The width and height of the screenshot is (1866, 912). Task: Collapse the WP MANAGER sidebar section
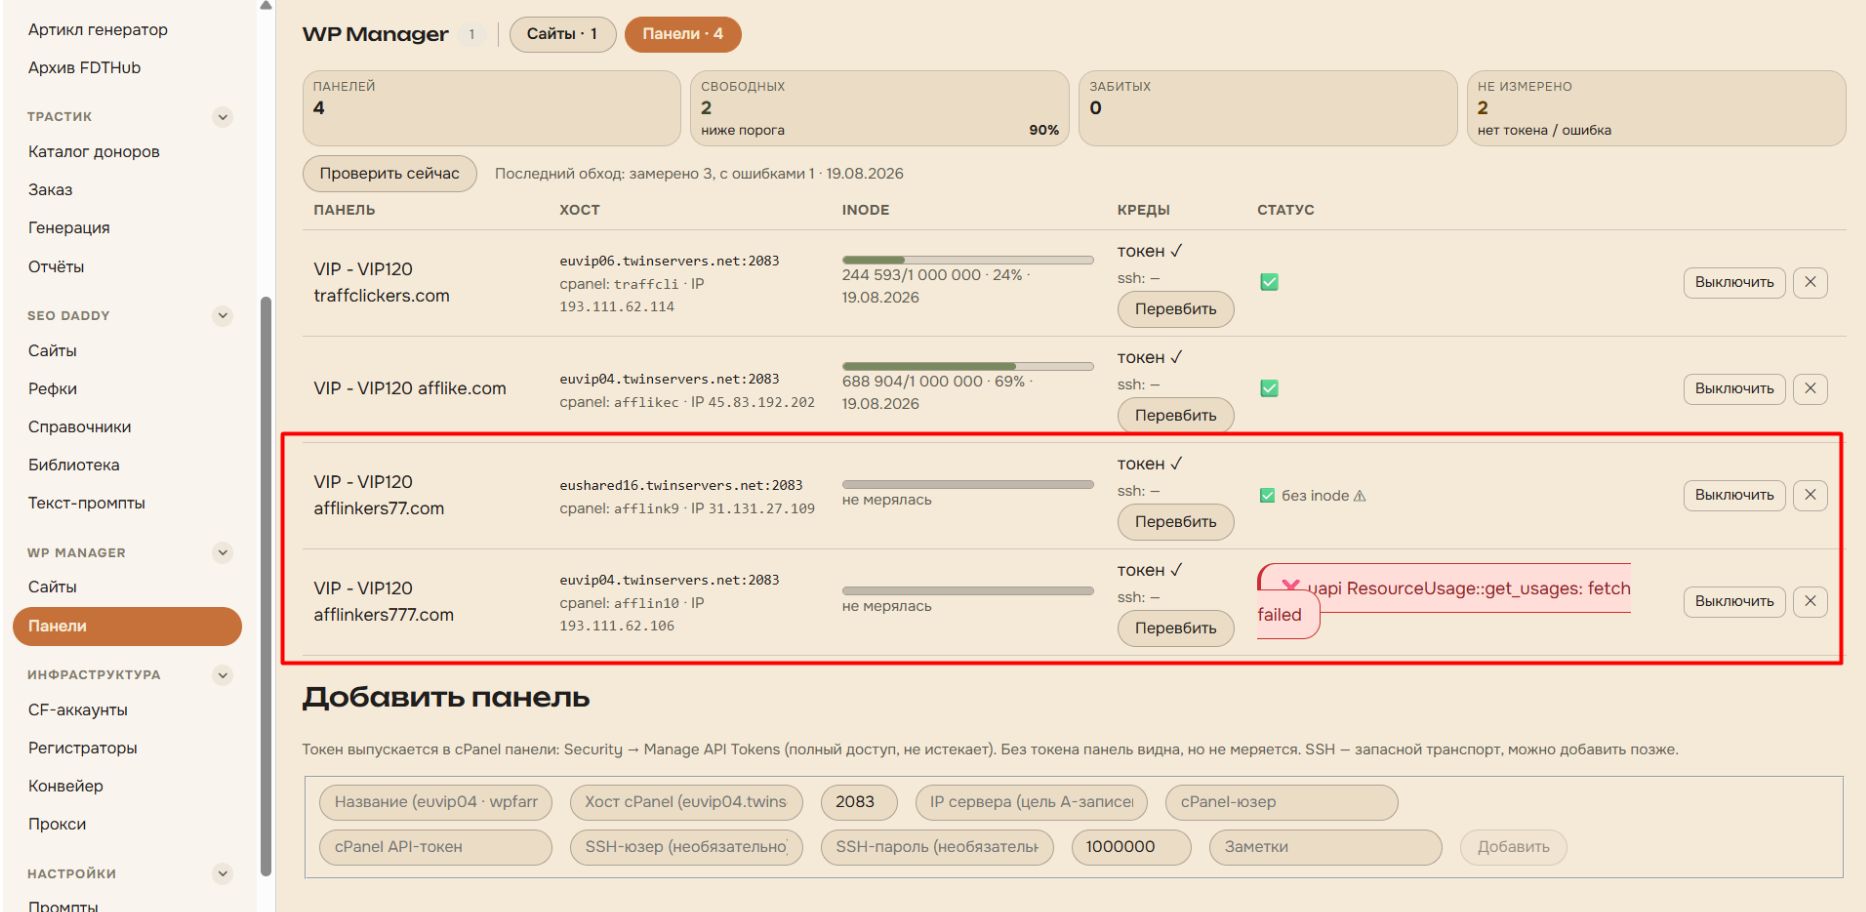click(x=223, y=553)
